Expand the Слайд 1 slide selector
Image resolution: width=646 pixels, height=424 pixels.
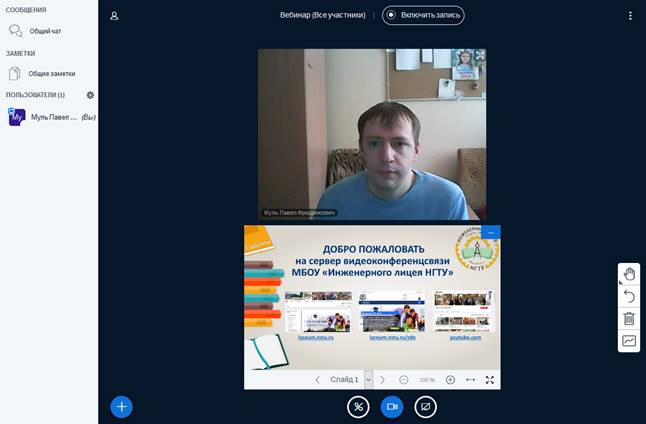pyautogui.click(x=368, y=380)
